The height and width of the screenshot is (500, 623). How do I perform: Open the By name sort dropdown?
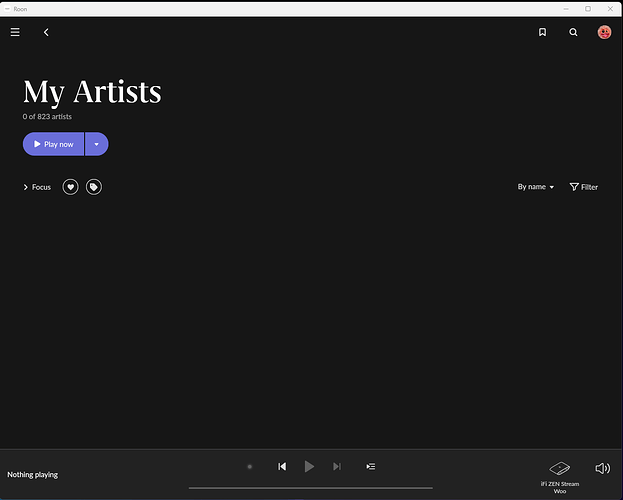pos(536,187)
